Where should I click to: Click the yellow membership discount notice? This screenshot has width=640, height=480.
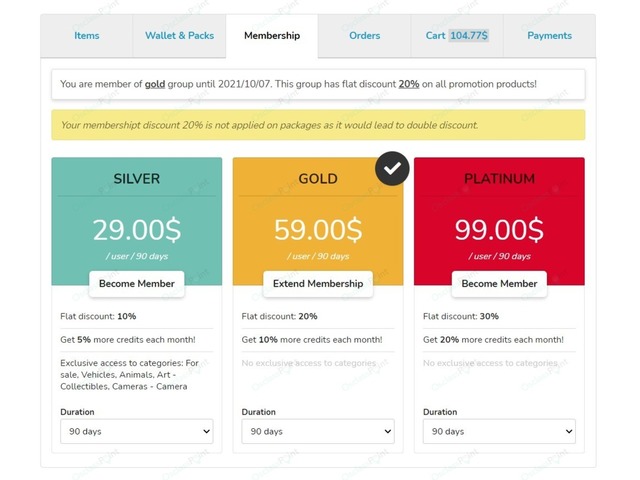click(318, 125)
